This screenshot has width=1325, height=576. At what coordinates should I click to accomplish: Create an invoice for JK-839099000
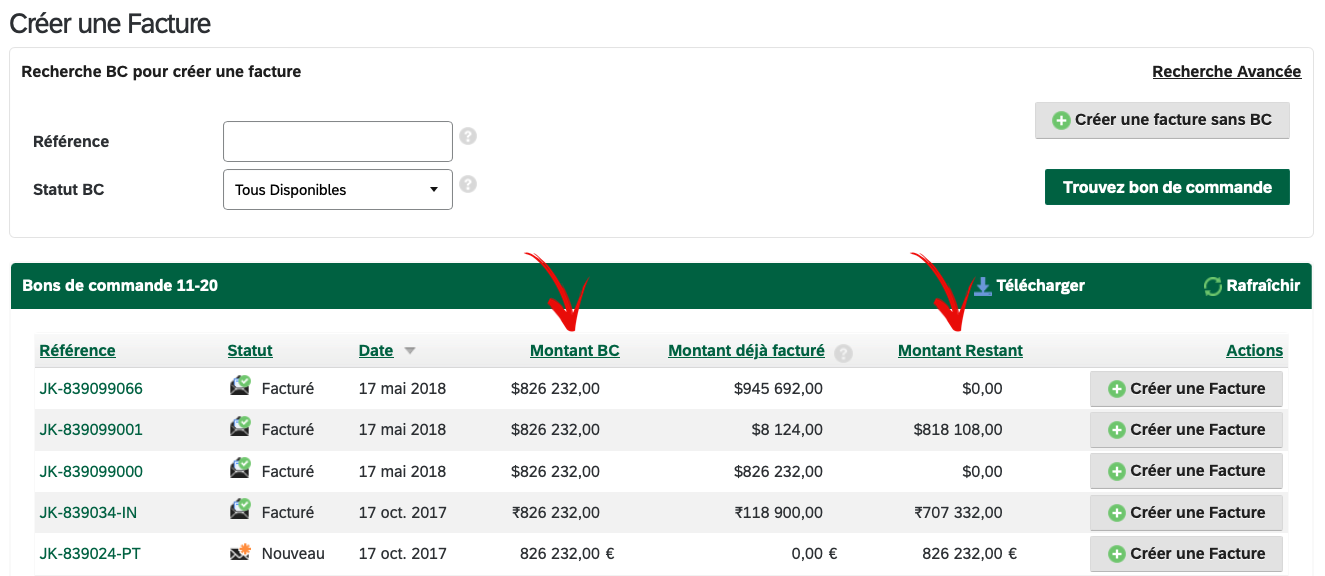pos(1186,470)
